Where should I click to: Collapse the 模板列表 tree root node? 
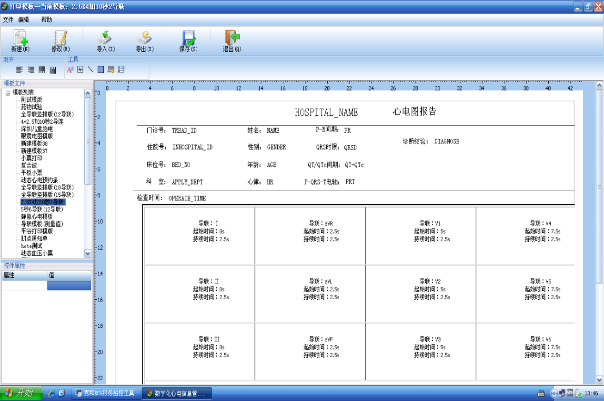point(7,94)
